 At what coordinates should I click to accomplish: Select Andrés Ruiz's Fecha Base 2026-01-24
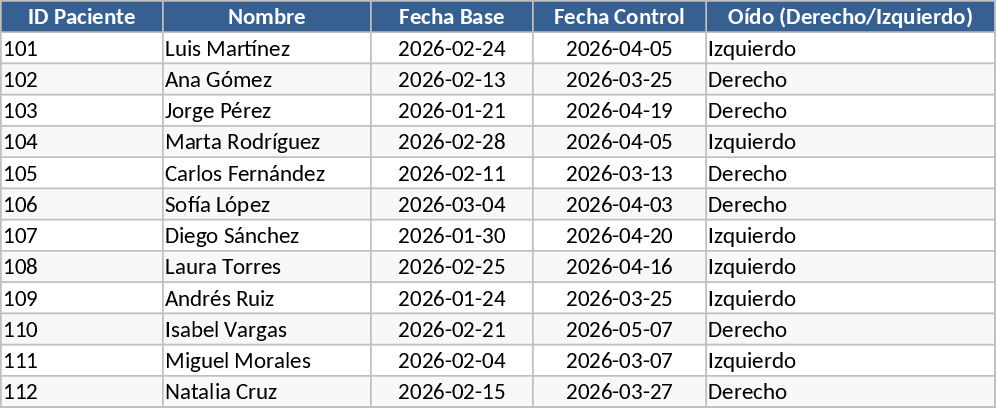point(451,298)
